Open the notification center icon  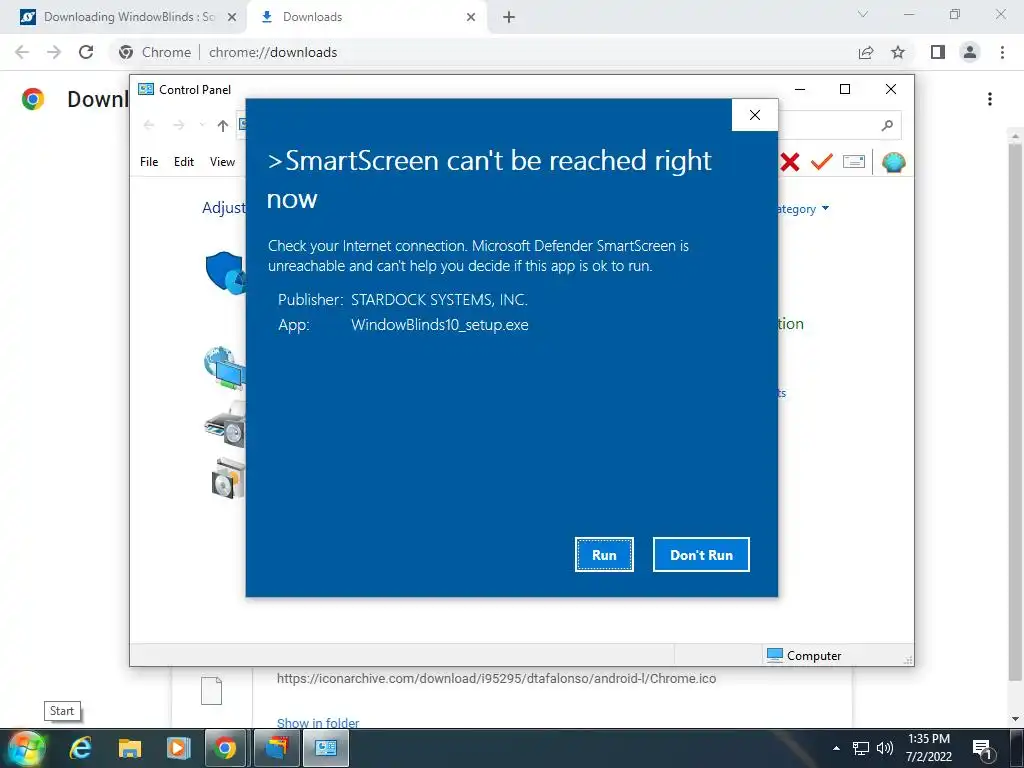pyautogui.click(x=982, y=748)
